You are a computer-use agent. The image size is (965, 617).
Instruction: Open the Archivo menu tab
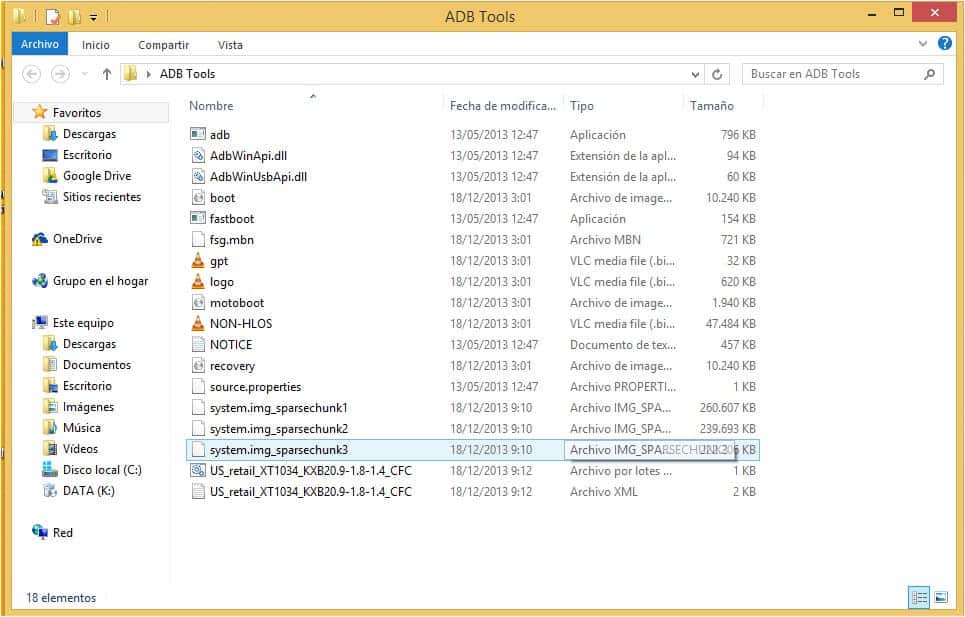39,44
